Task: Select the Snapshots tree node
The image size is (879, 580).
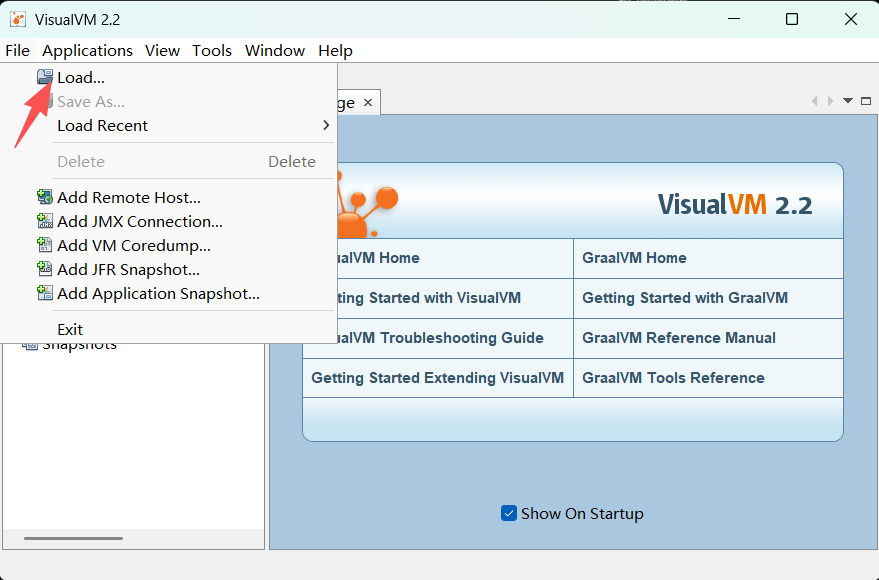Action: [x=79, y=347]
